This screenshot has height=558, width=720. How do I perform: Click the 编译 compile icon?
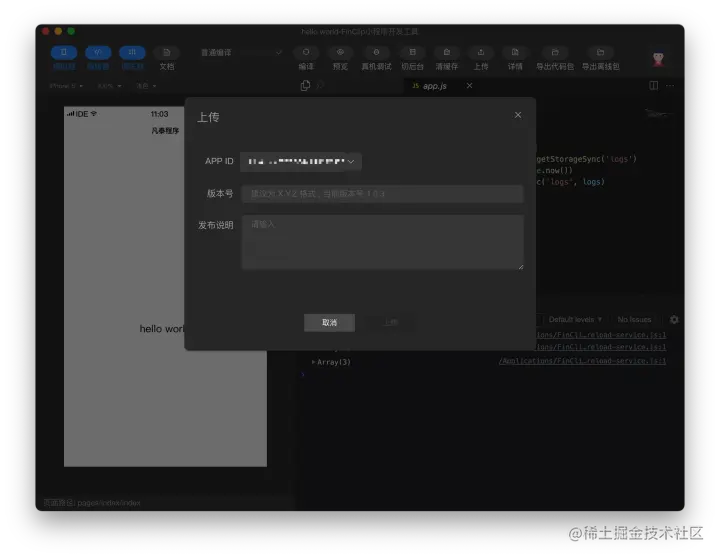click(x=306, y=52)
